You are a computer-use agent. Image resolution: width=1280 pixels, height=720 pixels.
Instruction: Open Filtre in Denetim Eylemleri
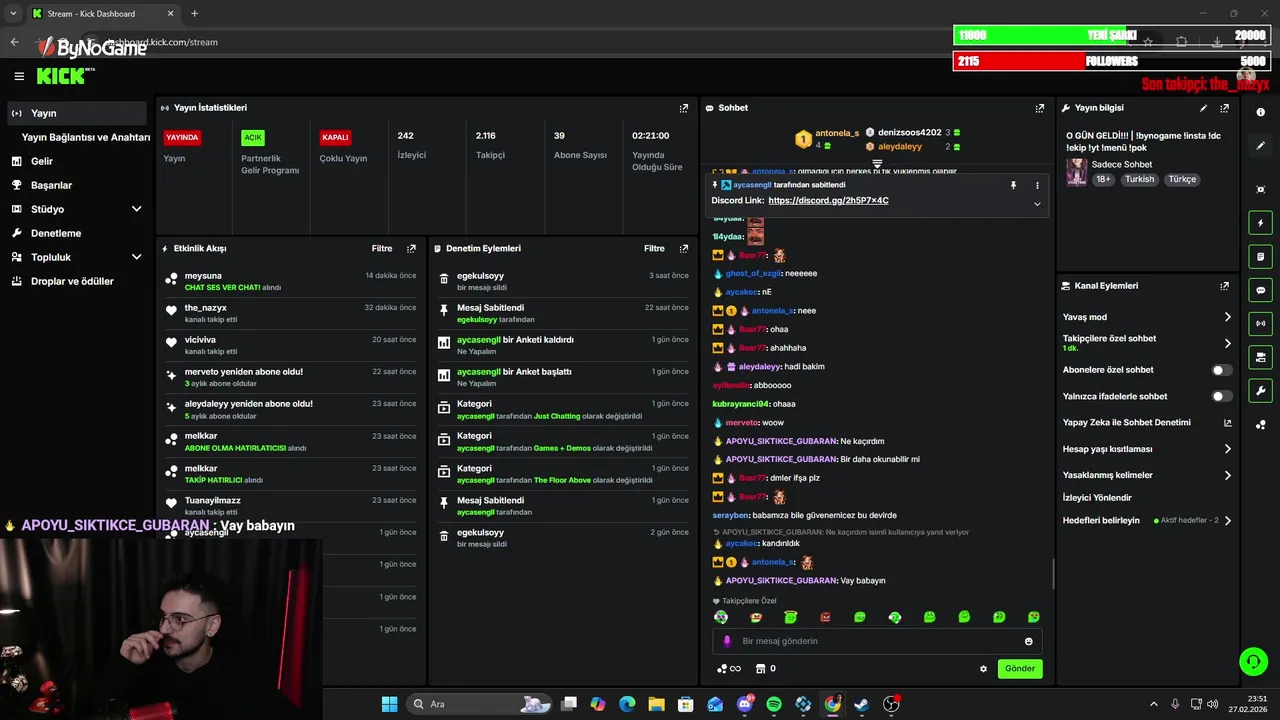654,248
